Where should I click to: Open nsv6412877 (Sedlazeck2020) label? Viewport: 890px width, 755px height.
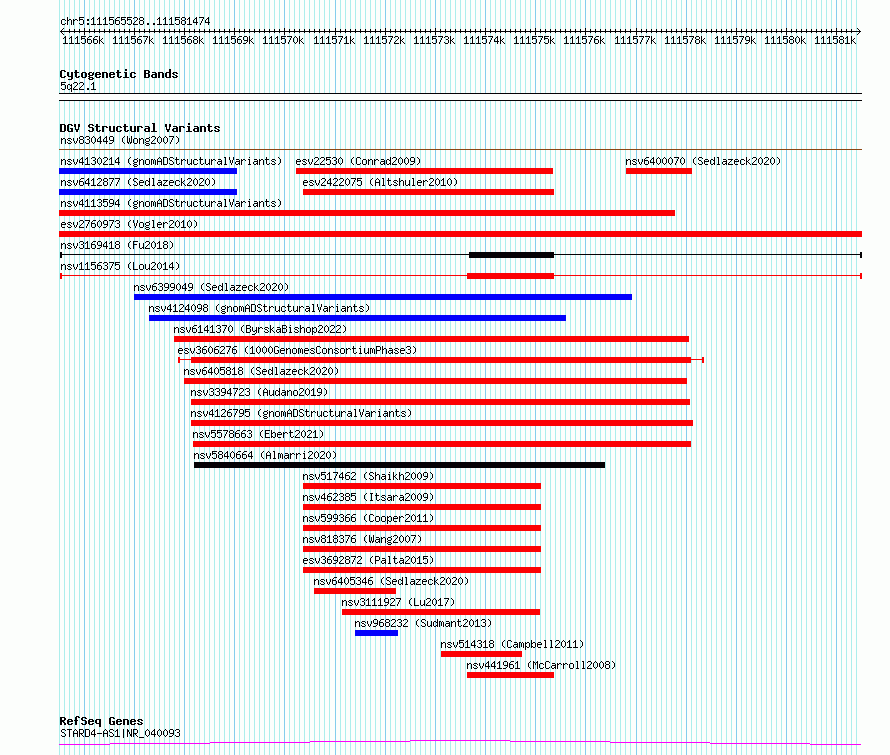138,182
